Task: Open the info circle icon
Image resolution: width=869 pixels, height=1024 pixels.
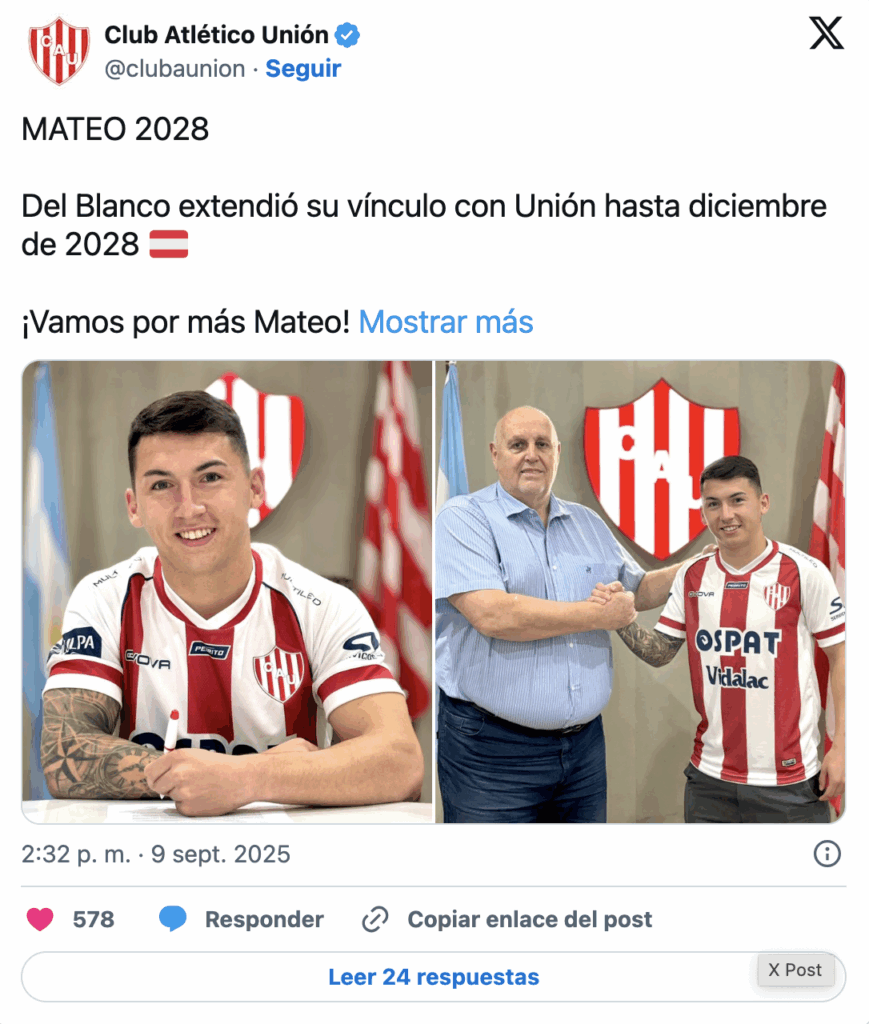Action: (x=827, y=854)
